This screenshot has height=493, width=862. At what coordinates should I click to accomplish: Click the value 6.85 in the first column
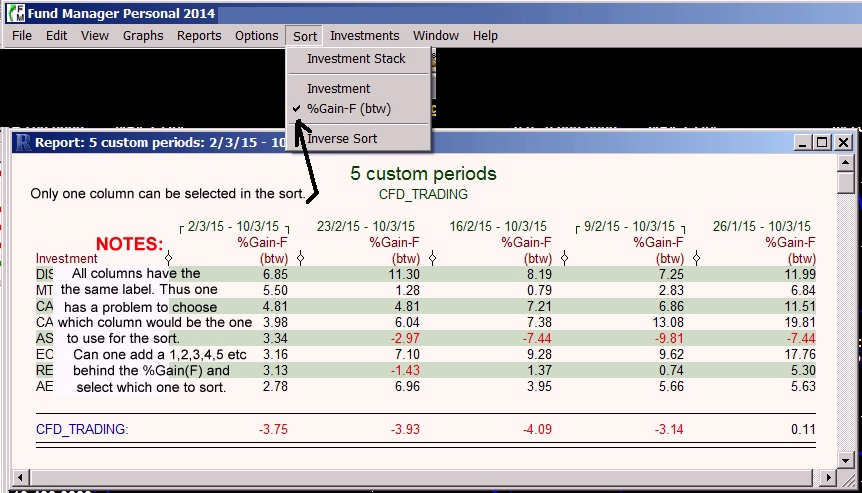(275, 274)
